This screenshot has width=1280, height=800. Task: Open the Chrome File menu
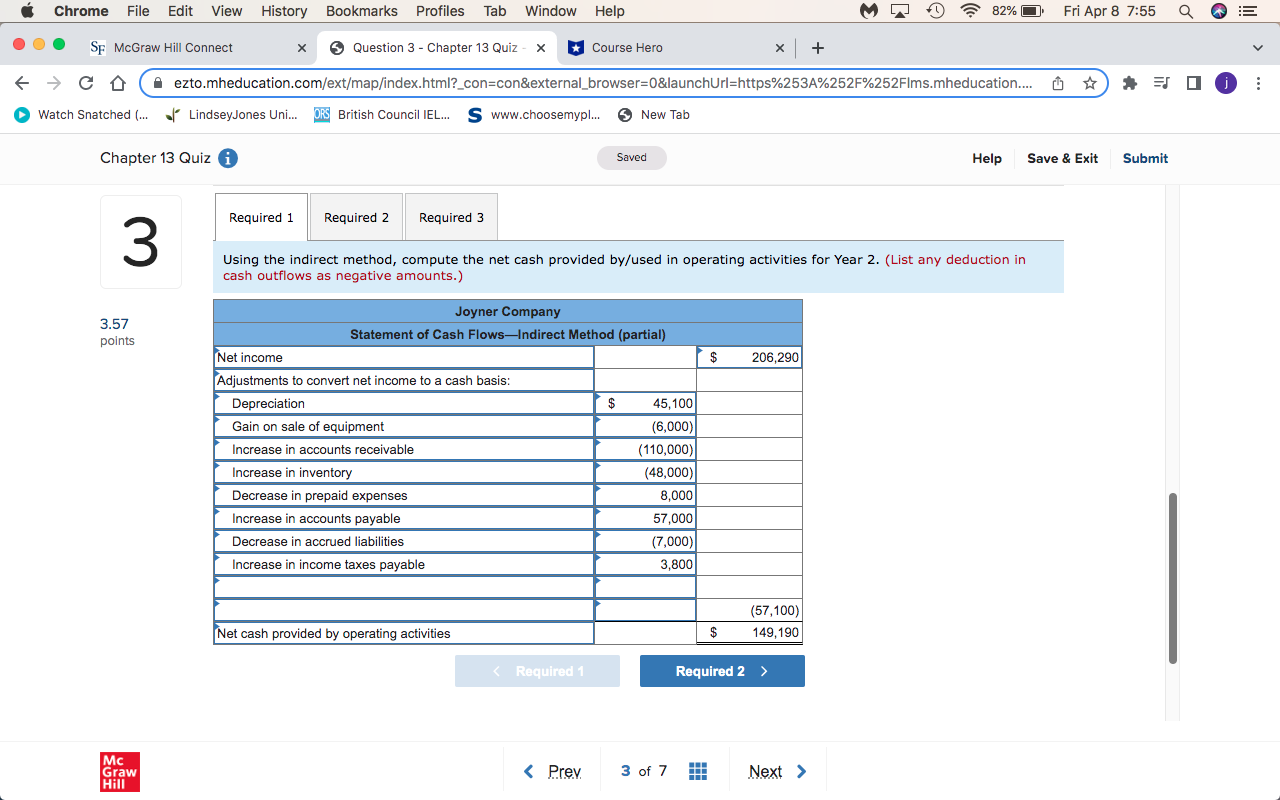[138, 11]
